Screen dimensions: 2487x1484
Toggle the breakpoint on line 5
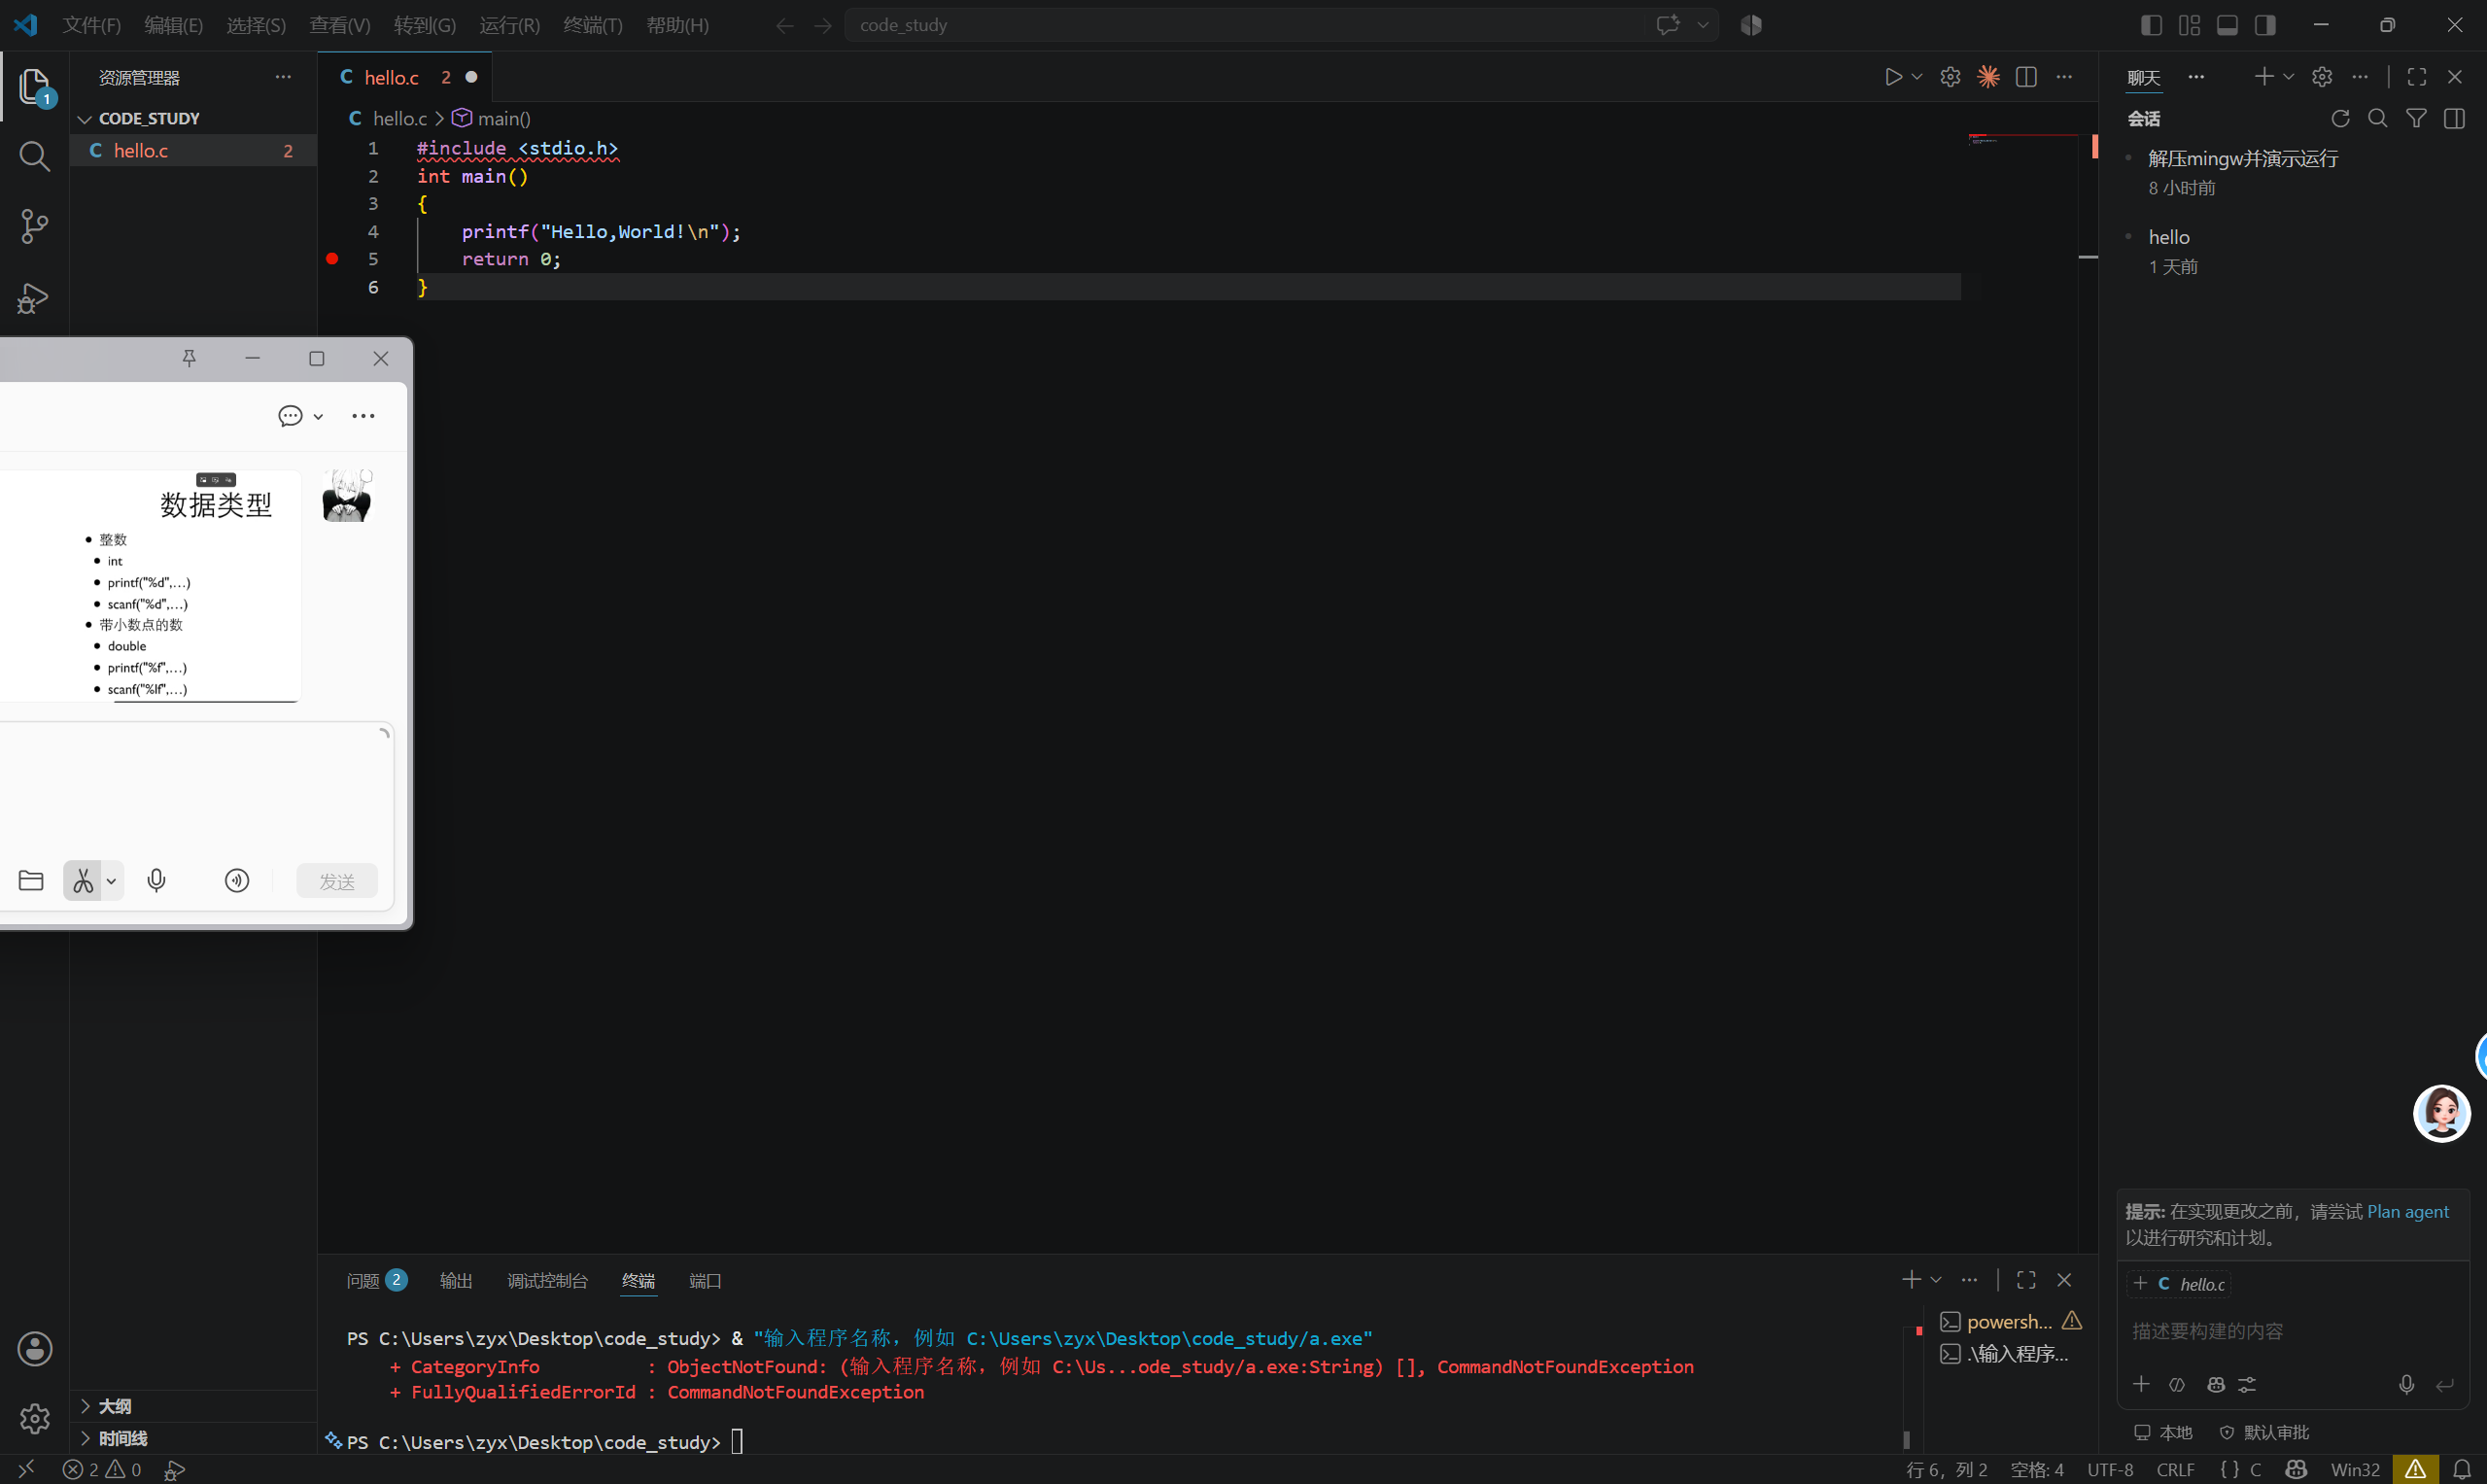point(332,259)
